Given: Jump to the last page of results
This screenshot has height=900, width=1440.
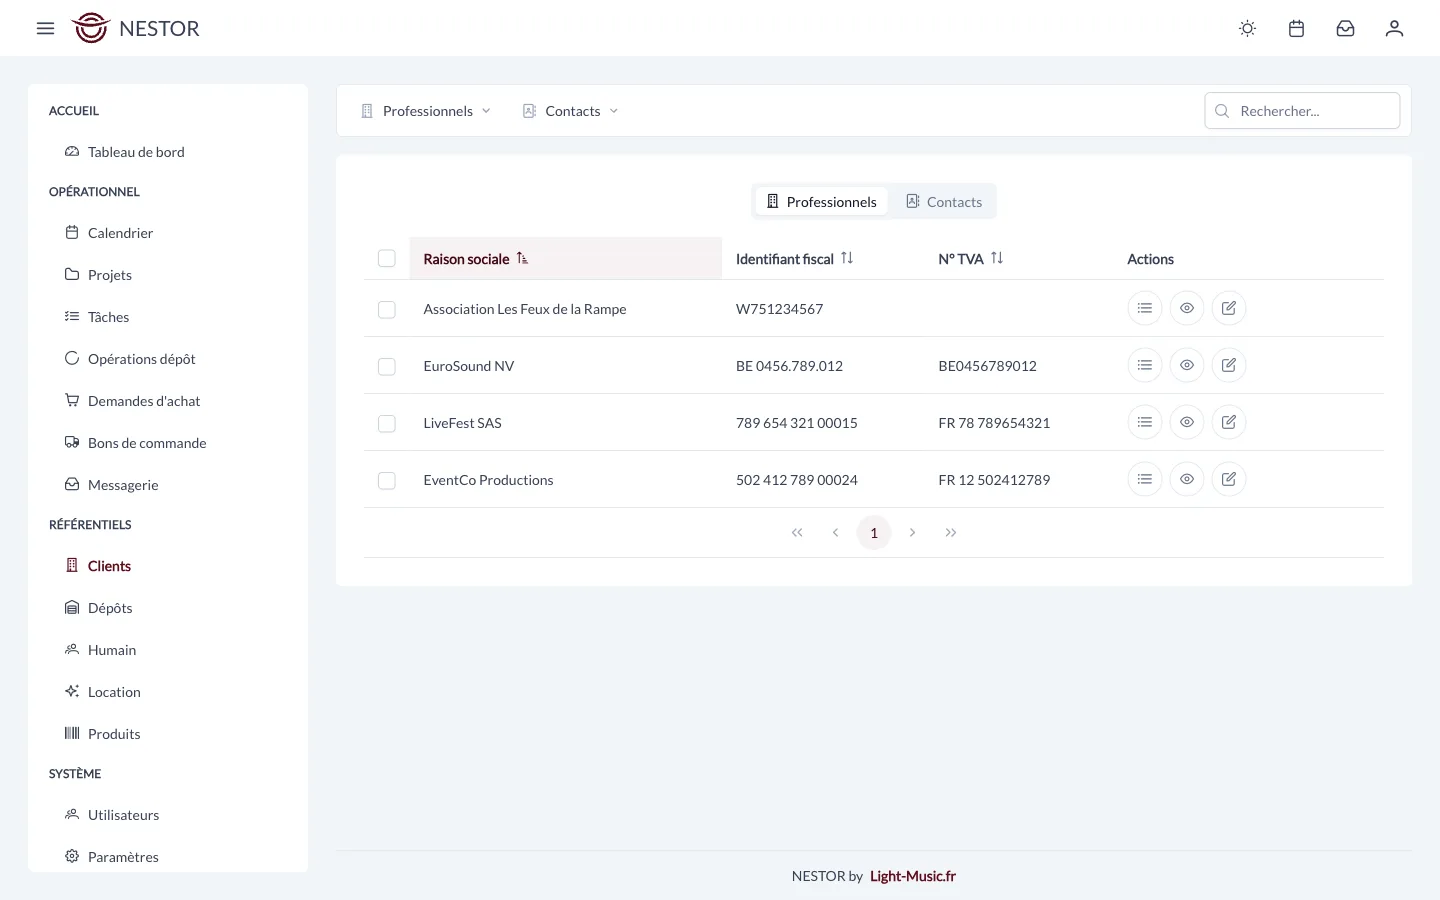Looking at the screenshot, I should point(951,533).
